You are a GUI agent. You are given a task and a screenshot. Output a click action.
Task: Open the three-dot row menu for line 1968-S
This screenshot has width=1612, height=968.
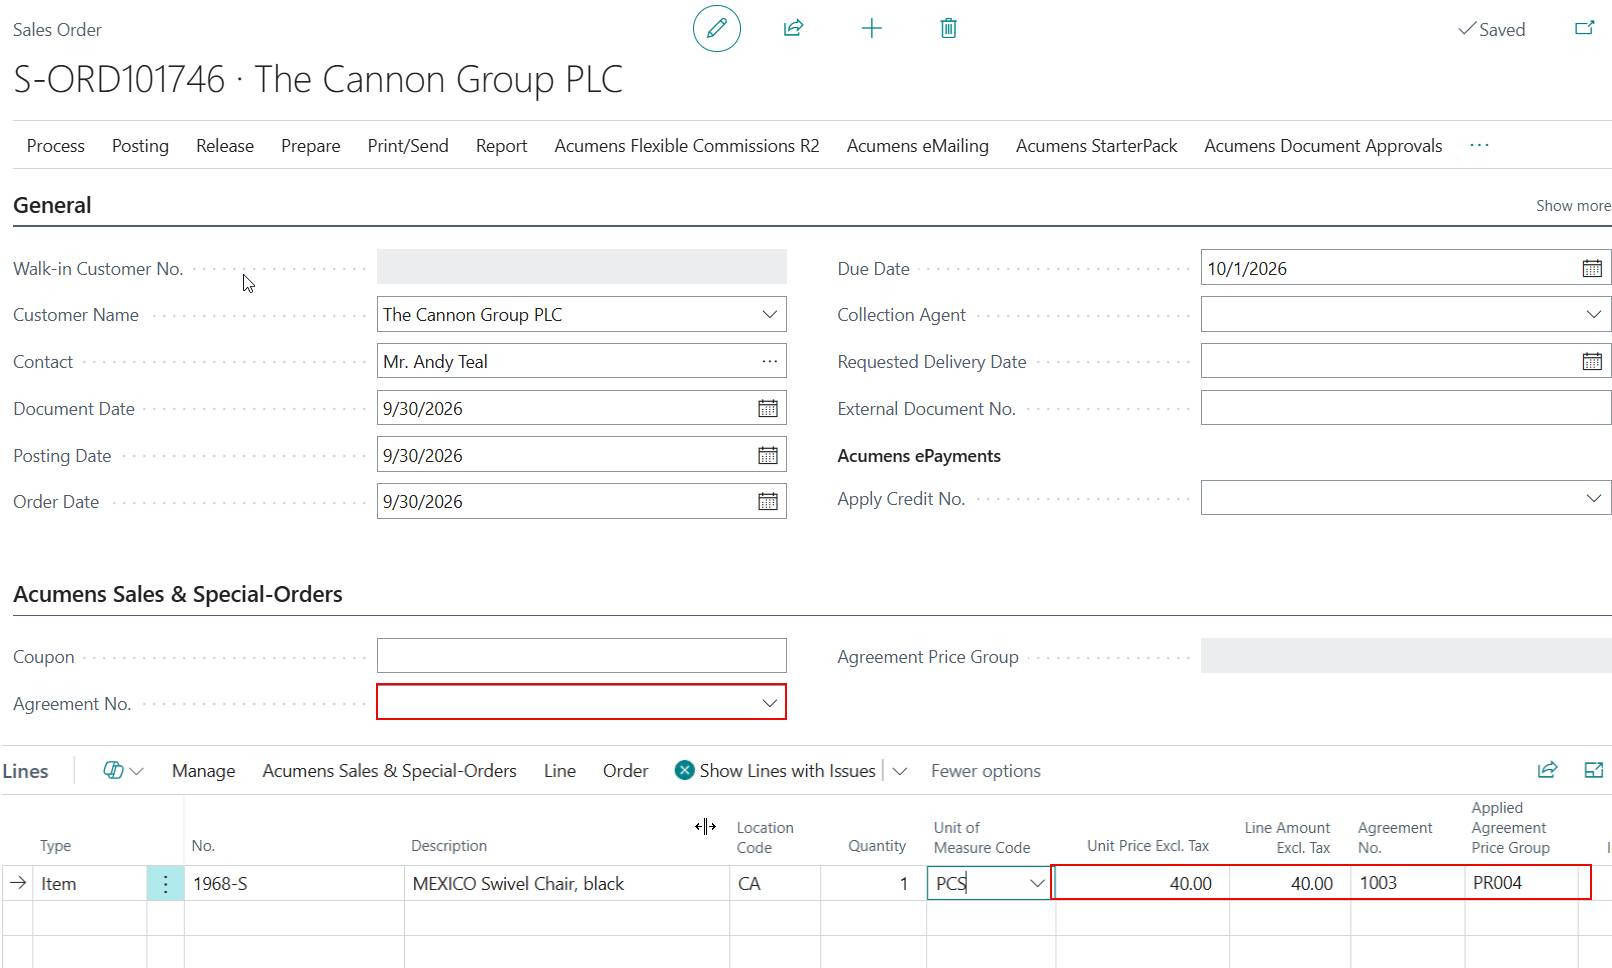165,884
